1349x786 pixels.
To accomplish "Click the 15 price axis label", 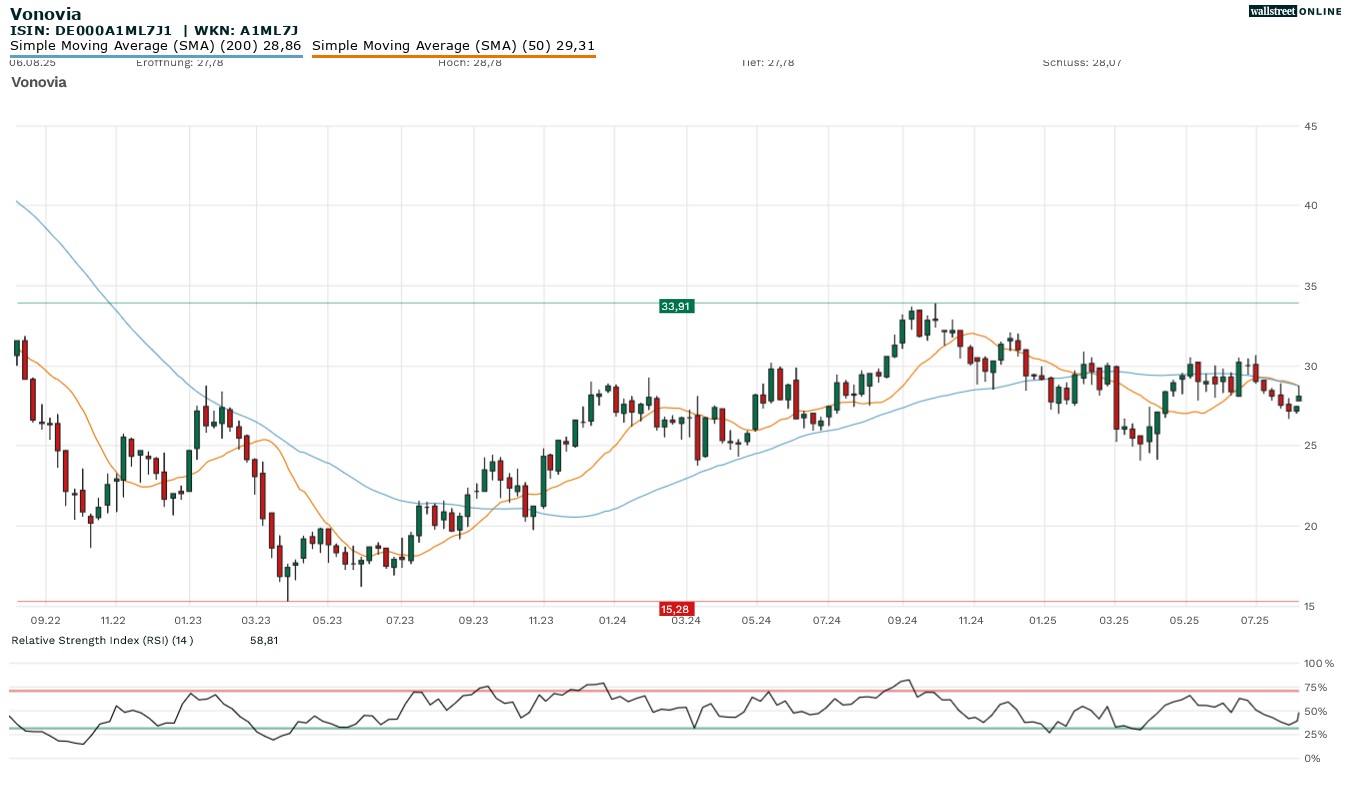I will (x=1310, y=606).
